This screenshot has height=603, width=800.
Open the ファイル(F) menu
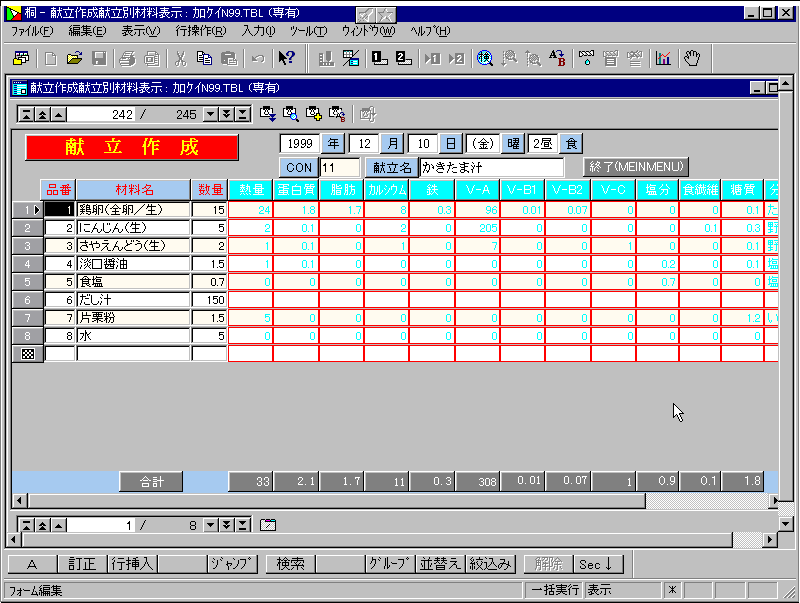pyautogui.click(x=32, y=31)
